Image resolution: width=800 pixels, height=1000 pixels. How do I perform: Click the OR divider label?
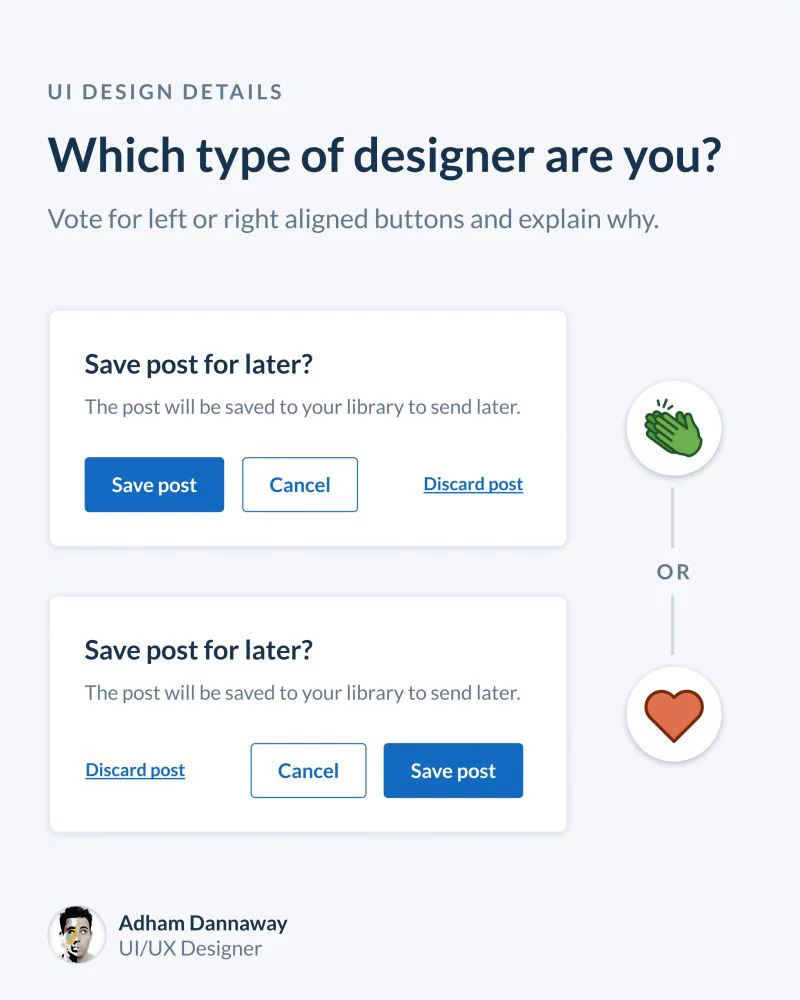pos(674,572)
